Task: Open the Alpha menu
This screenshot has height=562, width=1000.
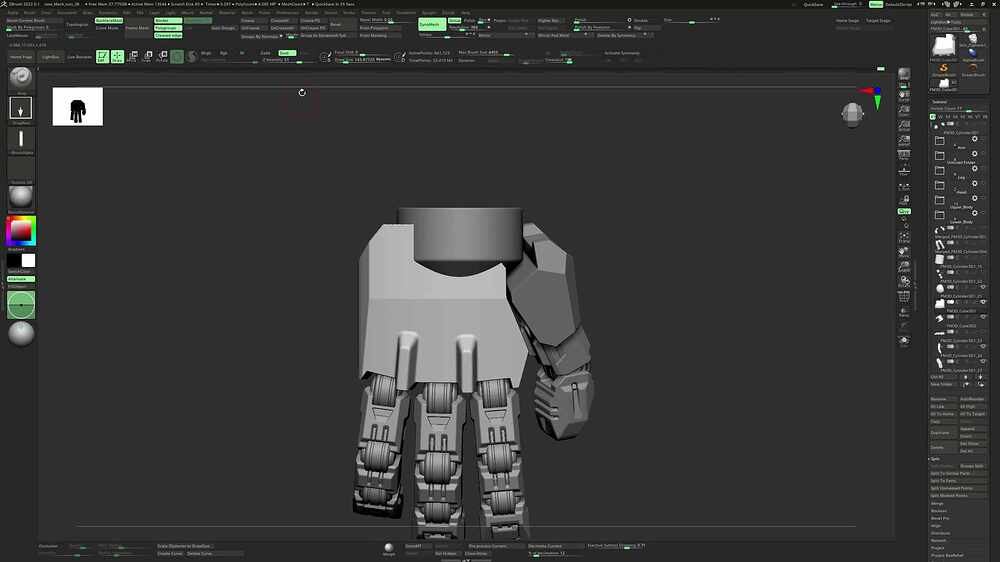Action: click(x=13, y=12)
